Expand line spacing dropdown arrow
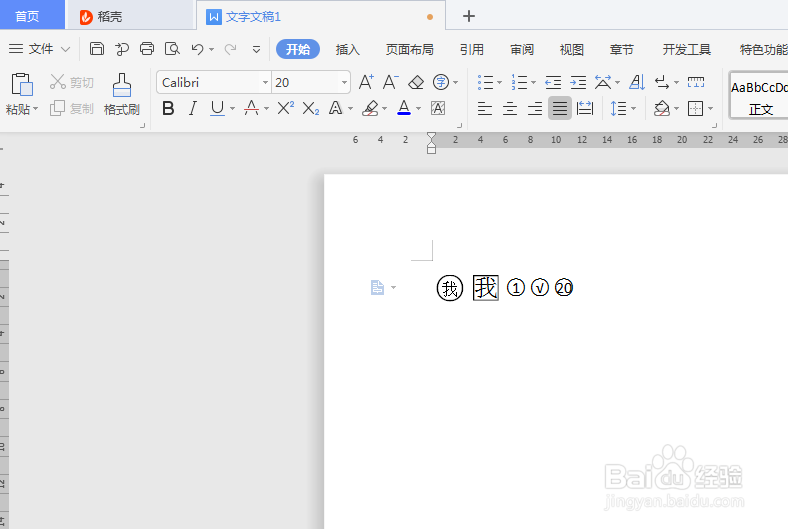788x529 pixels. 633,109
